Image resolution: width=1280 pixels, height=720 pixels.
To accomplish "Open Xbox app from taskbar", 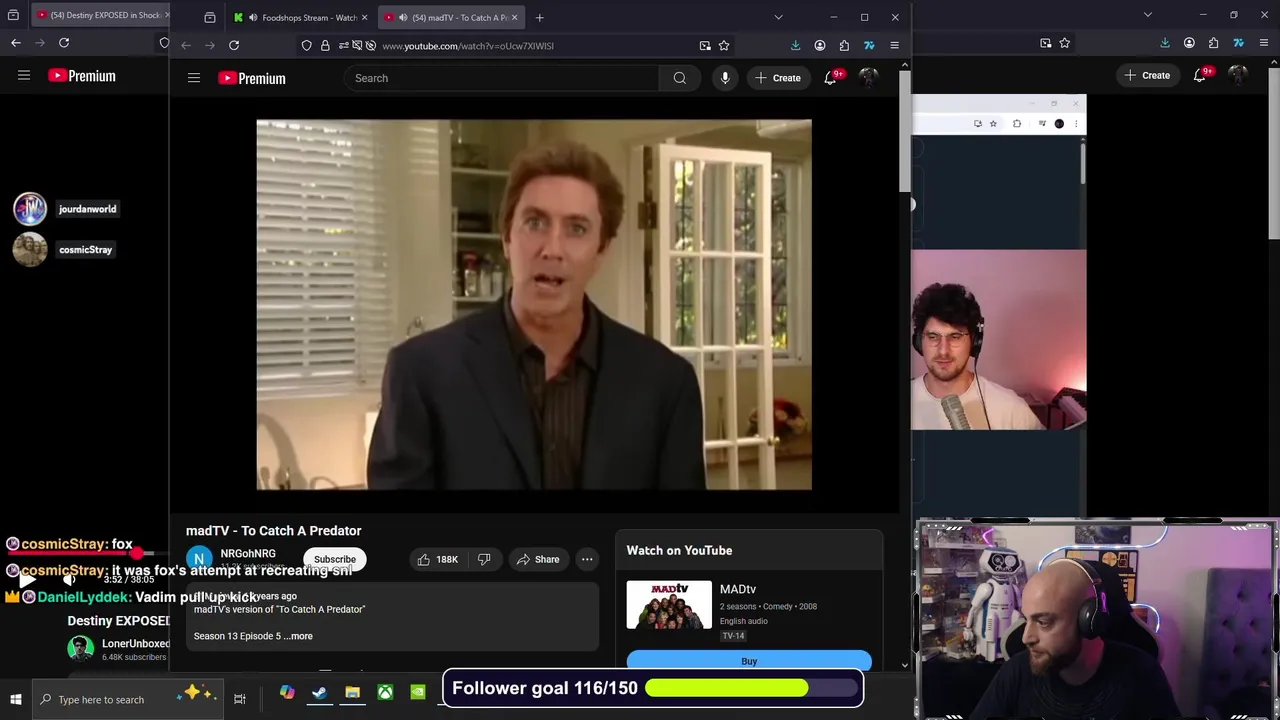I will coord(385,693).
